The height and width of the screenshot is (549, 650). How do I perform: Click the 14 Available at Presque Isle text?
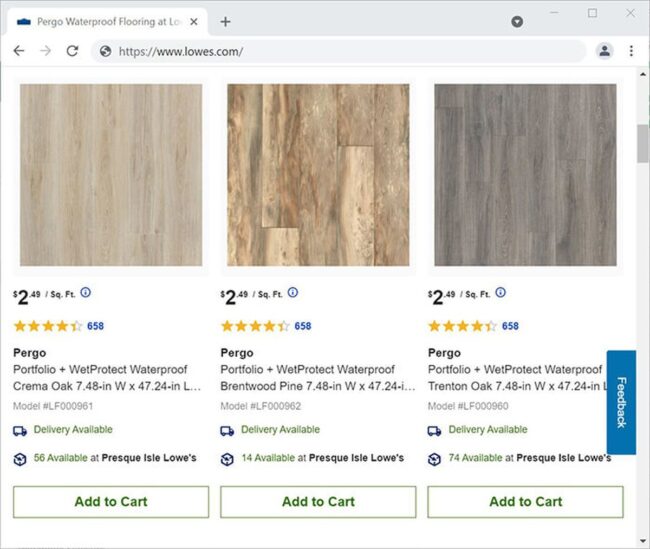(x=323, y=458)
